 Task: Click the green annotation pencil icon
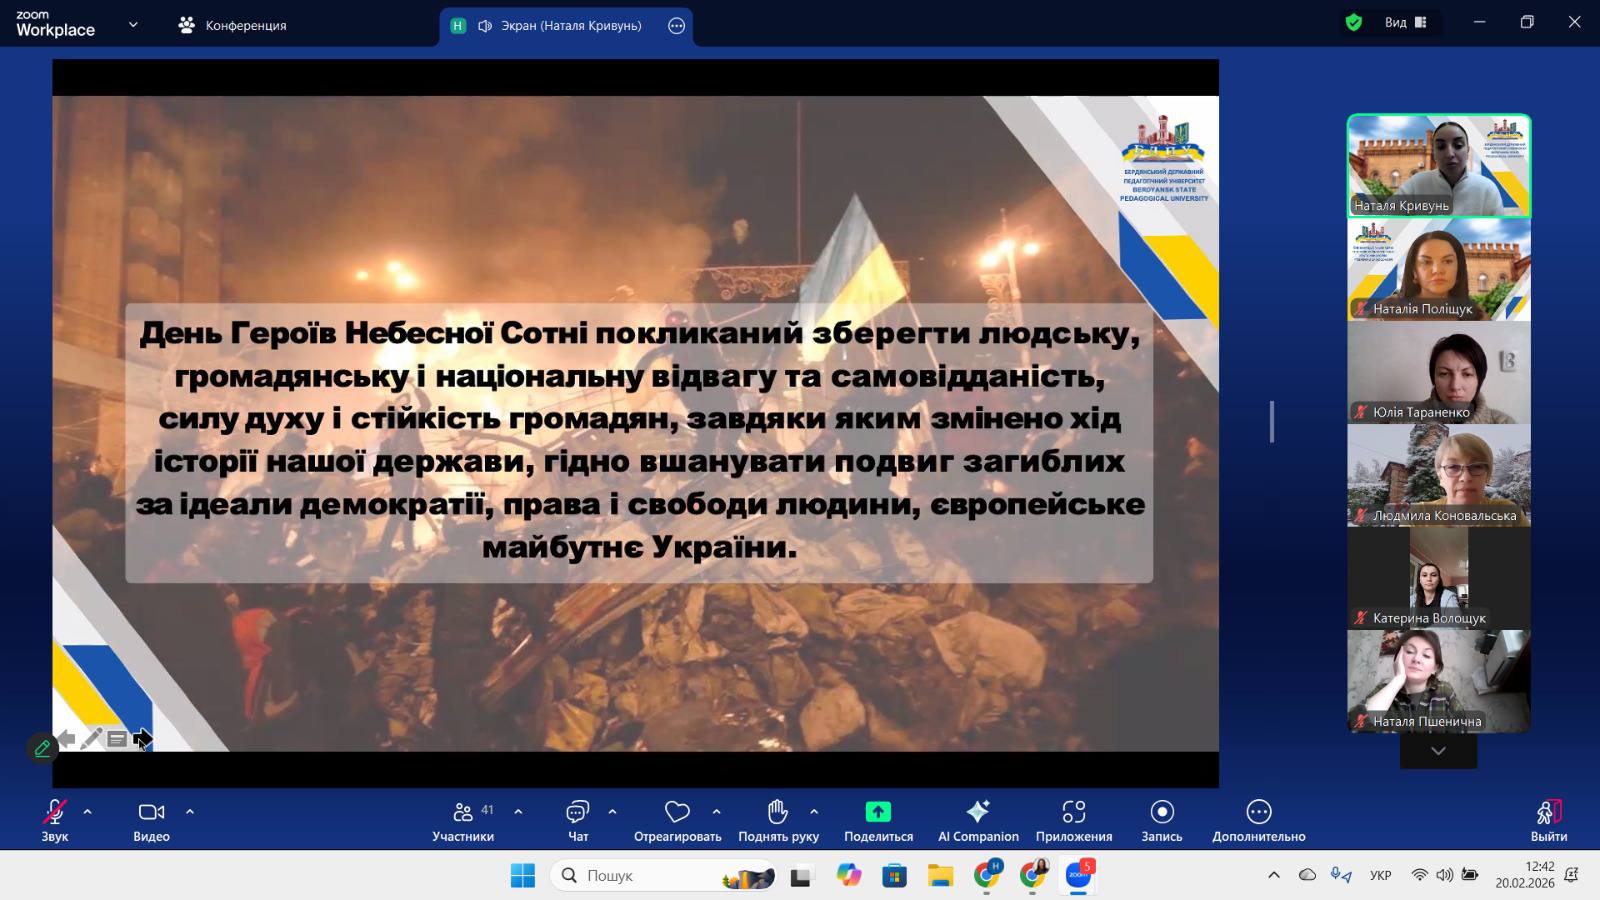[x=42, y=748]
